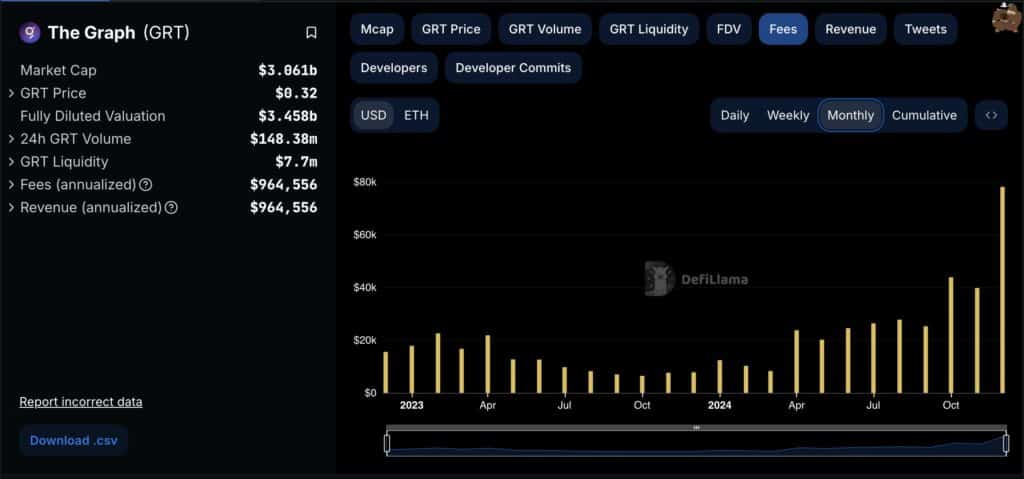Toggle the GRT Price chart metric
The image size is (1024, 479).
(x=451, y=29)
